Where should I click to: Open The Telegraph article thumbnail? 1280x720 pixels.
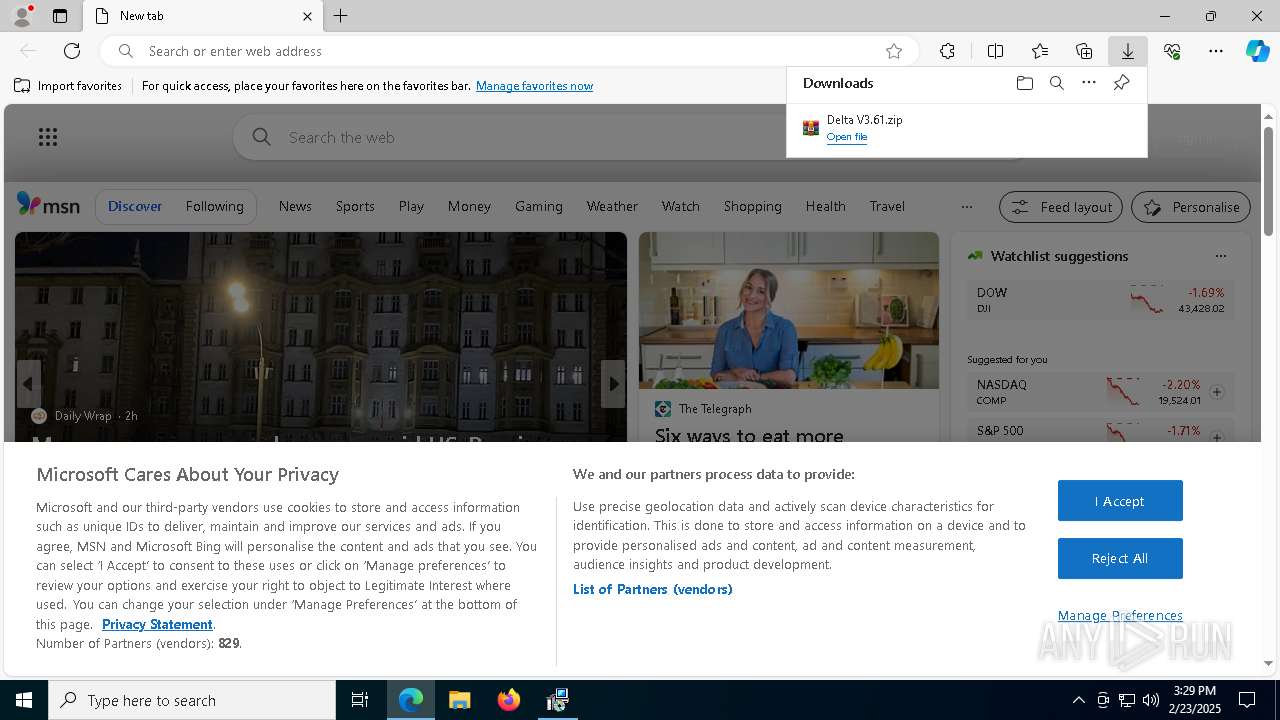click(x=789, y=311)
